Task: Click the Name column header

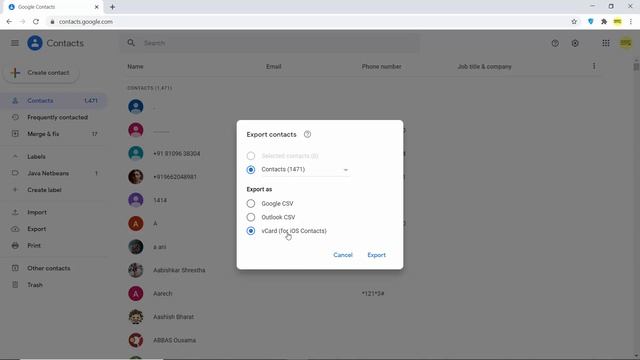Action: [x=135, y=66]
